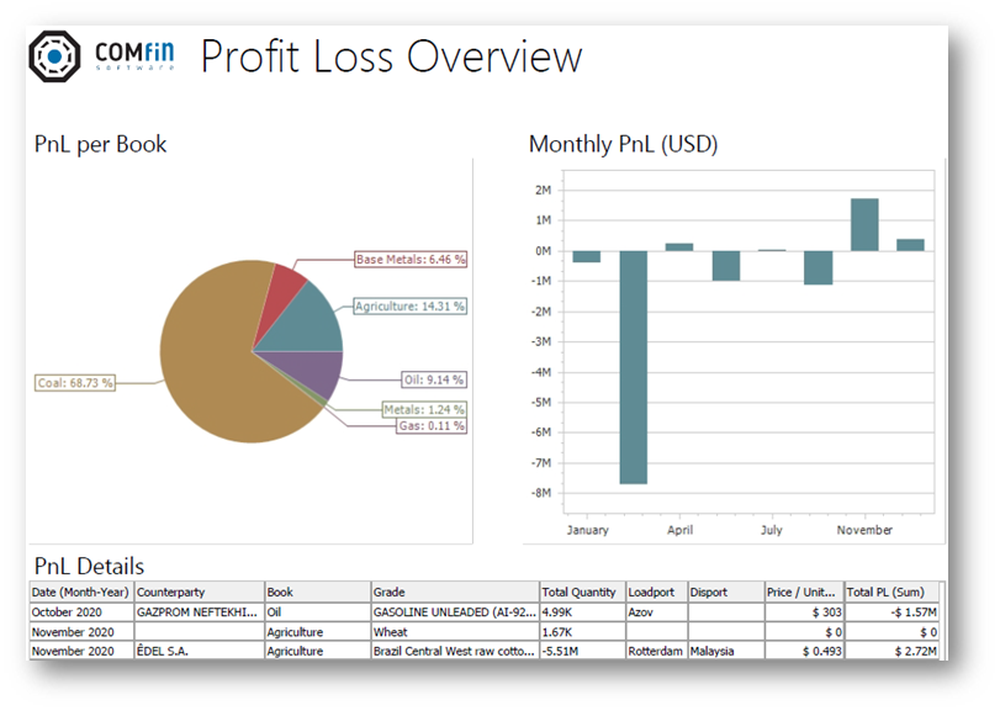Click the 'Base Metals: 6.46 %' label
Image resolution: width=1000 pixels, height=712 pixels.
pyautogui.click(x=411, y=259)
